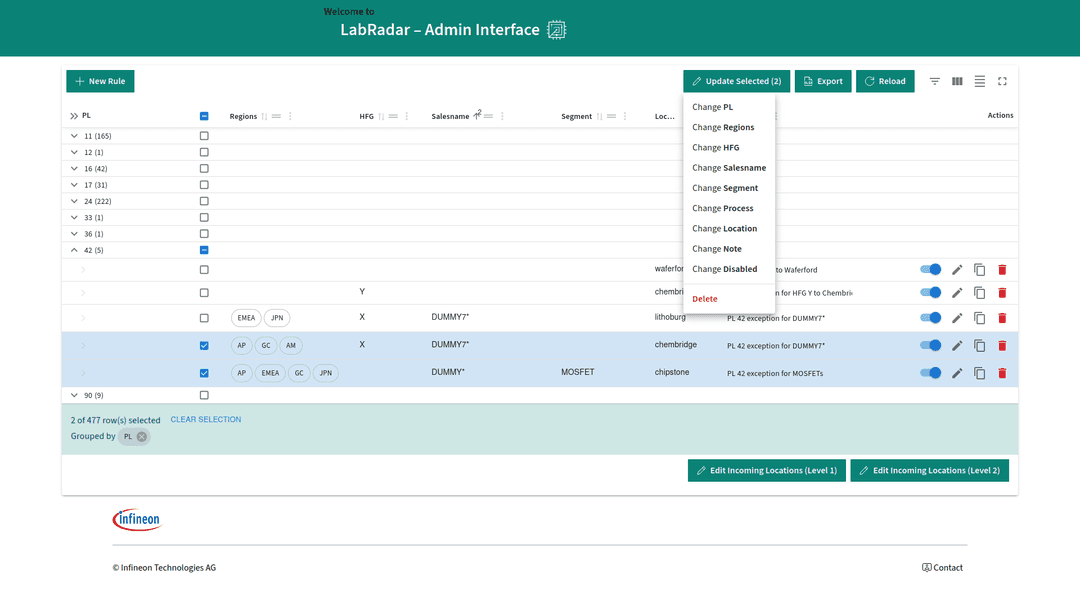Screen dimensions: 1080x608
Task: Expand the PL 33 (1) group
Action: coord(74,218)
